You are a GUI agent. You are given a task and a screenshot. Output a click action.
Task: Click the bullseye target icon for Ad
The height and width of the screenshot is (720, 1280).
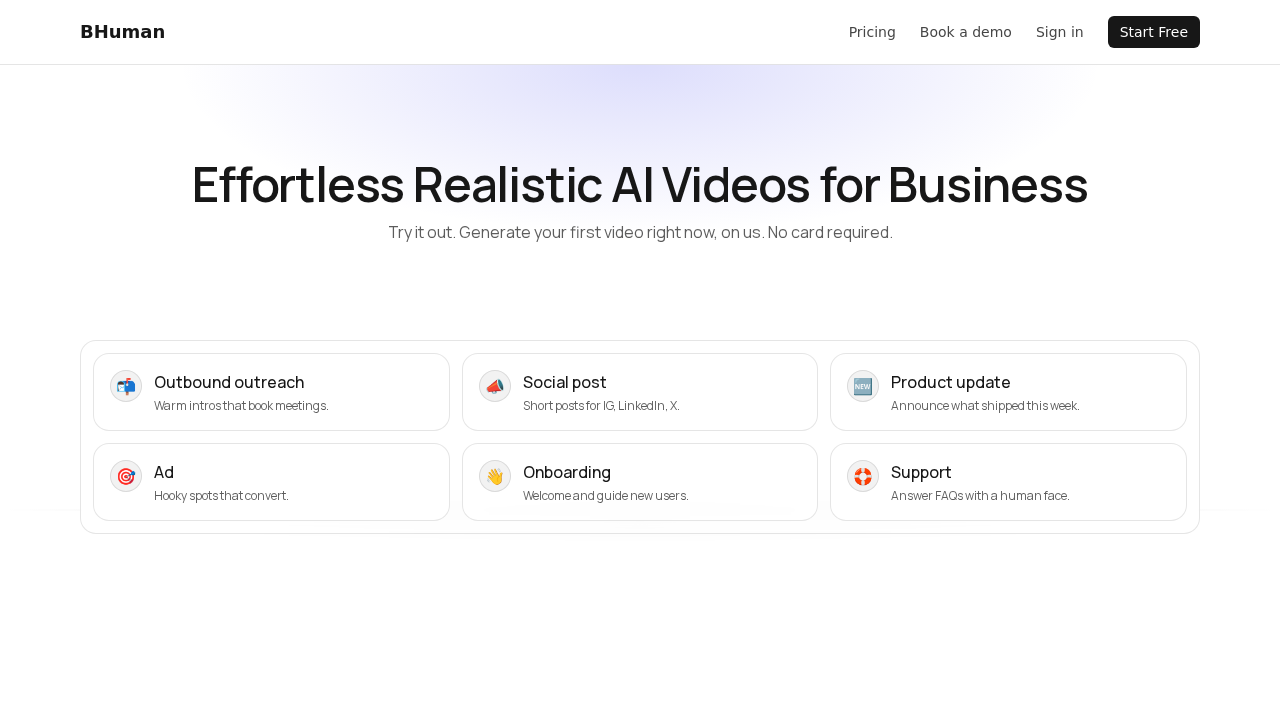(x=126, y=476)
